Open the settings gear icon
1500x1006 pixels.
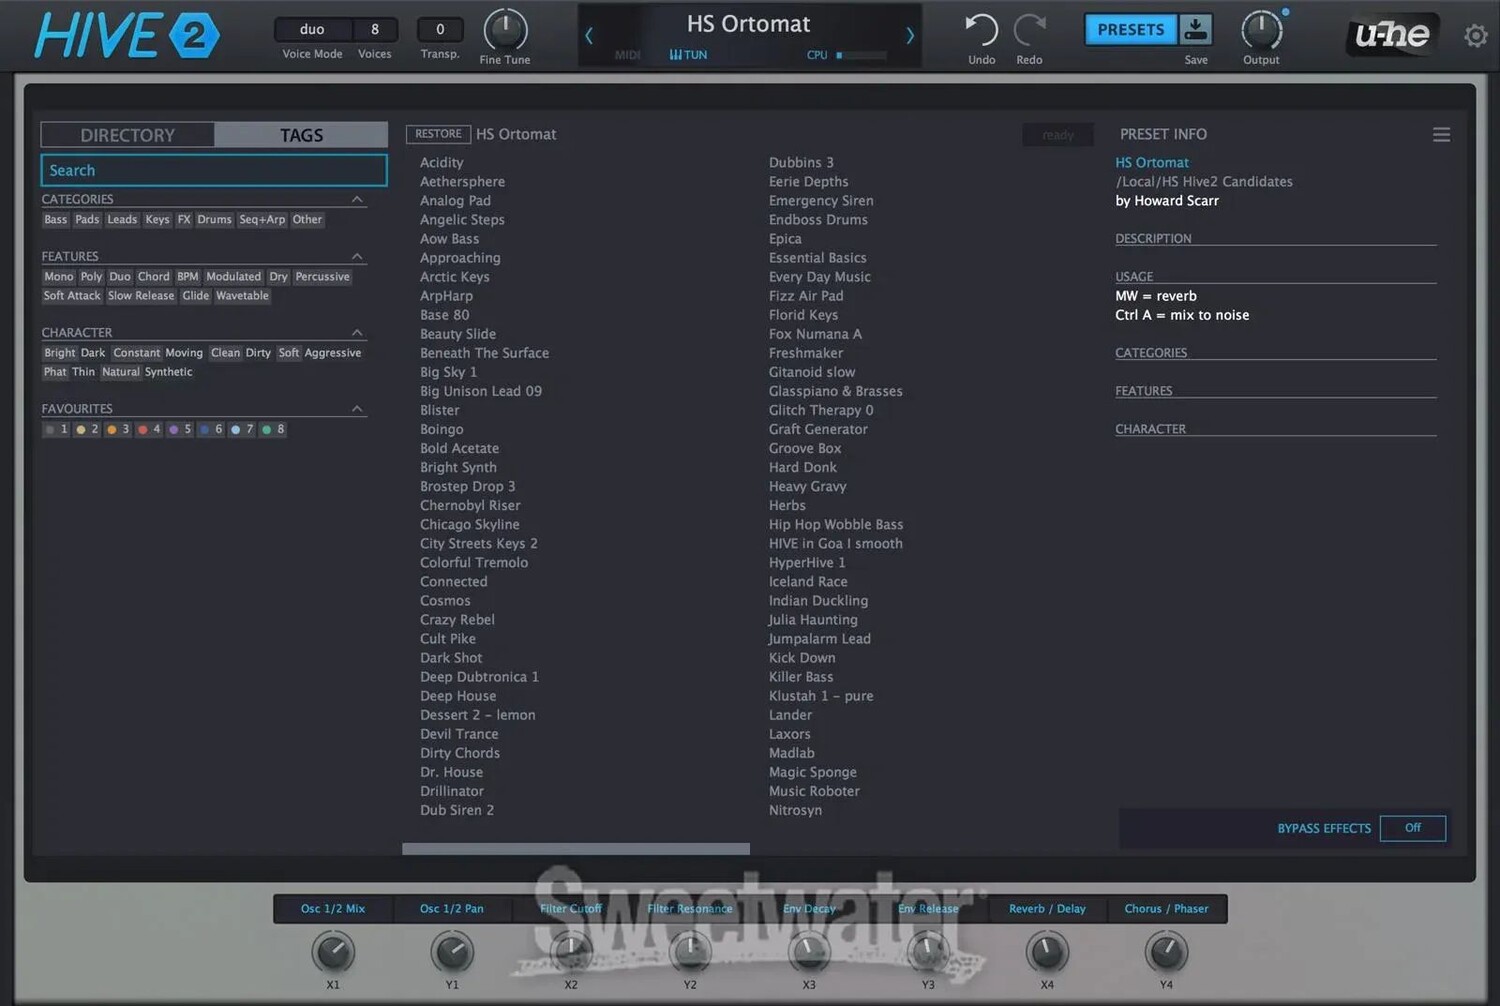[x=1475, y=36]
